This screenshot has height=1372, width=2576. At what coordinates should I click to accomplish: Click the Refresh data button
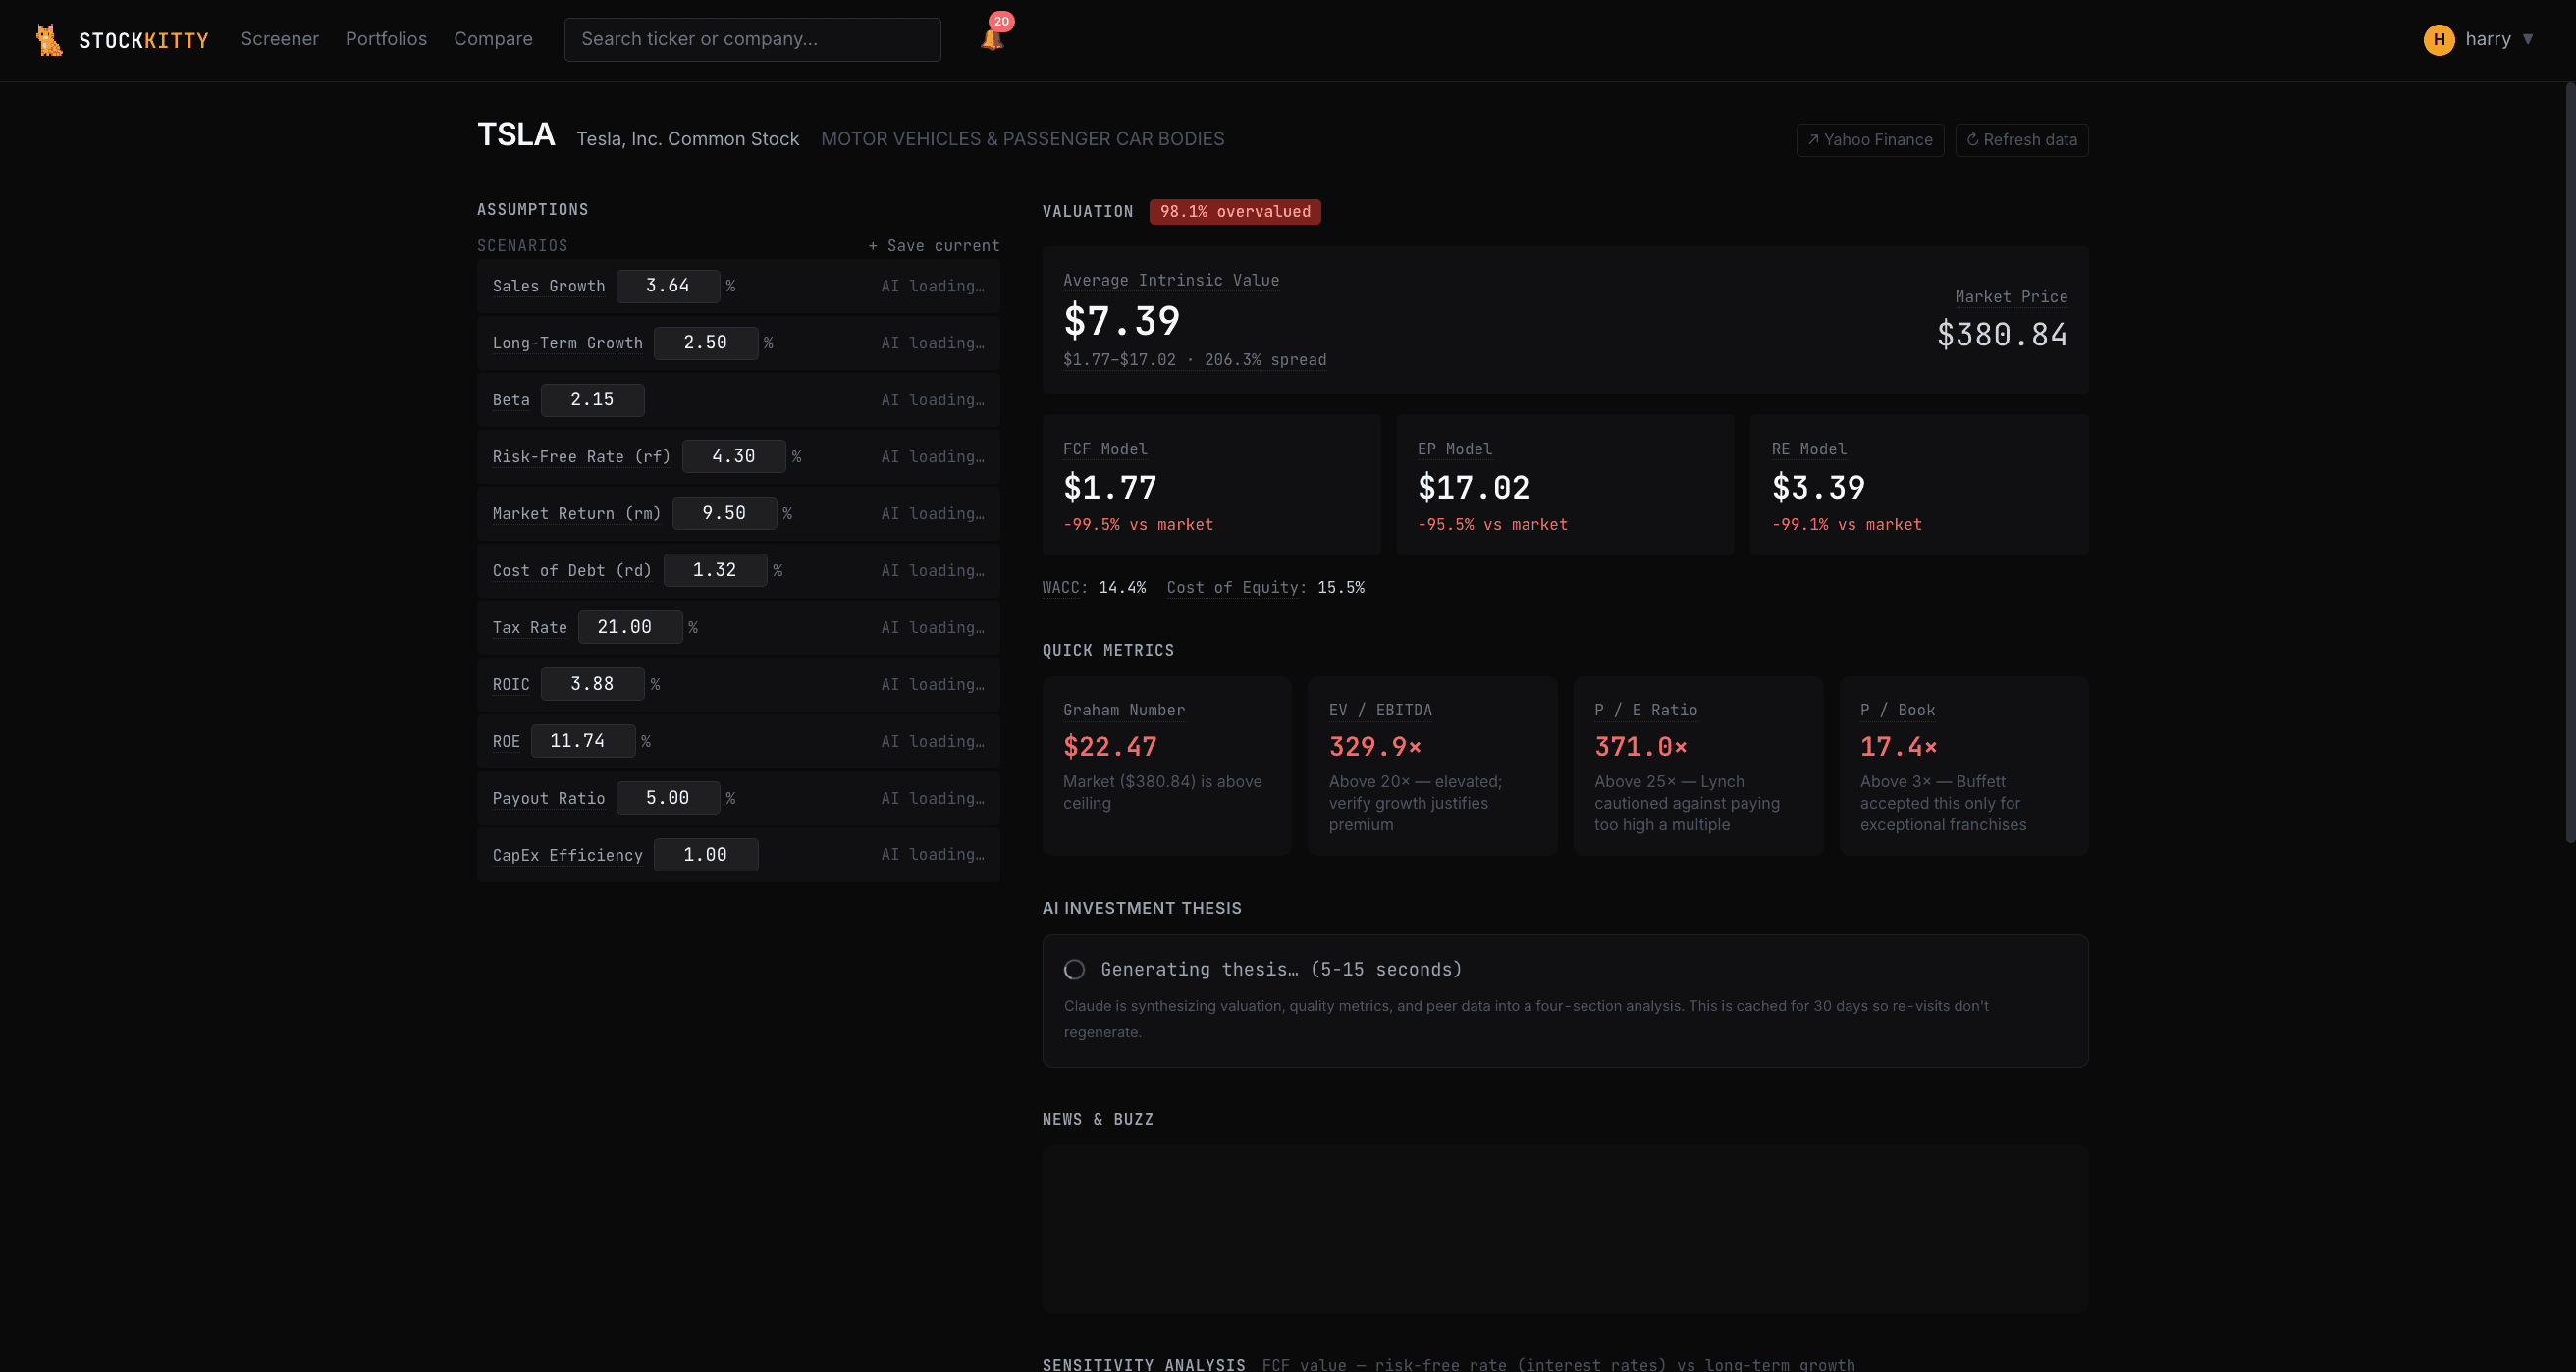pos(2021,140)
